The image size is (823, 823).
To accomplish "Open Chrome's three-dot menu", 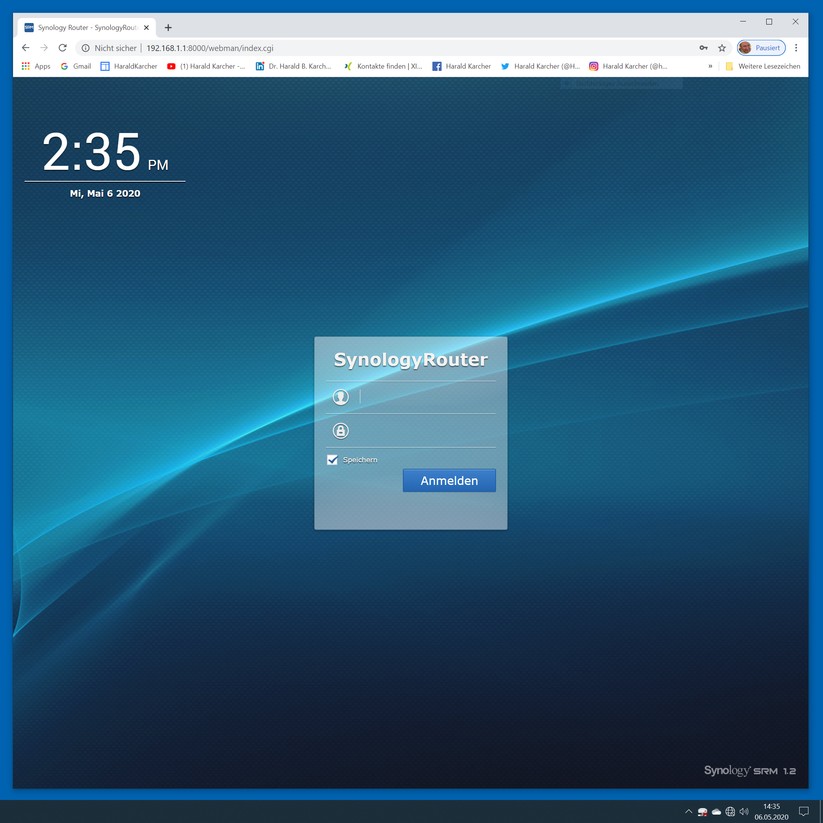I will pyautogui.click(x=796, y=48).
